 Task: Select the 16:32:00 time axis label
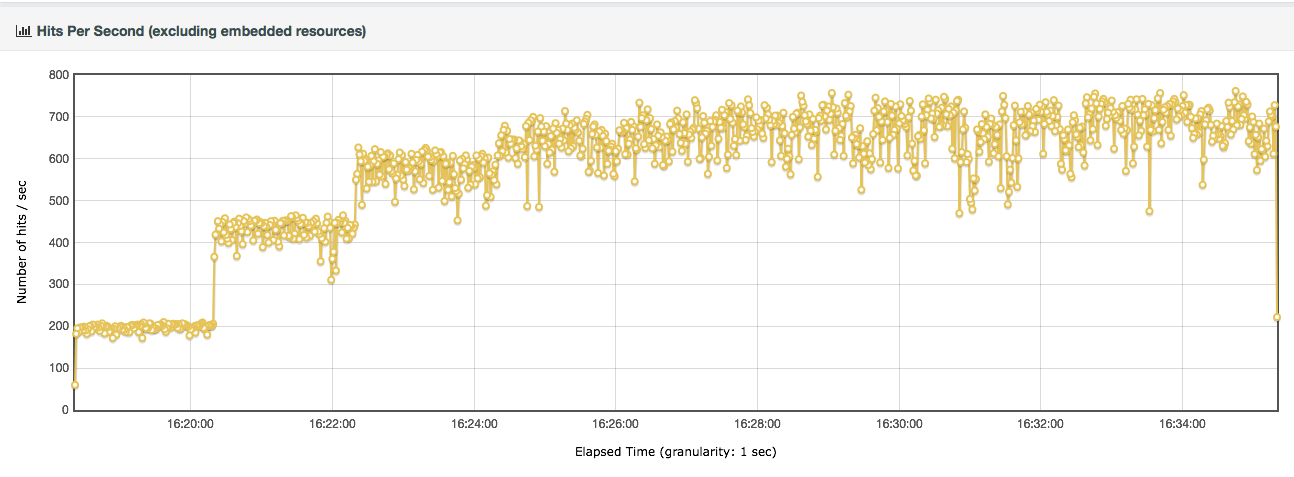click(1041, 424)
